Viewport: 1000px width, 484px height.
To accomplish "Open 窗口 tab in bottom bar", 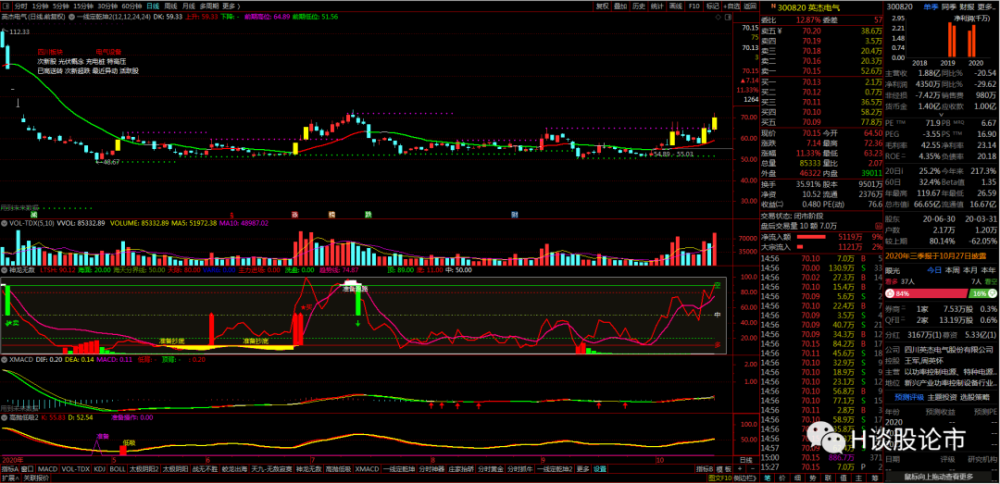I will (x=28, y=469).
